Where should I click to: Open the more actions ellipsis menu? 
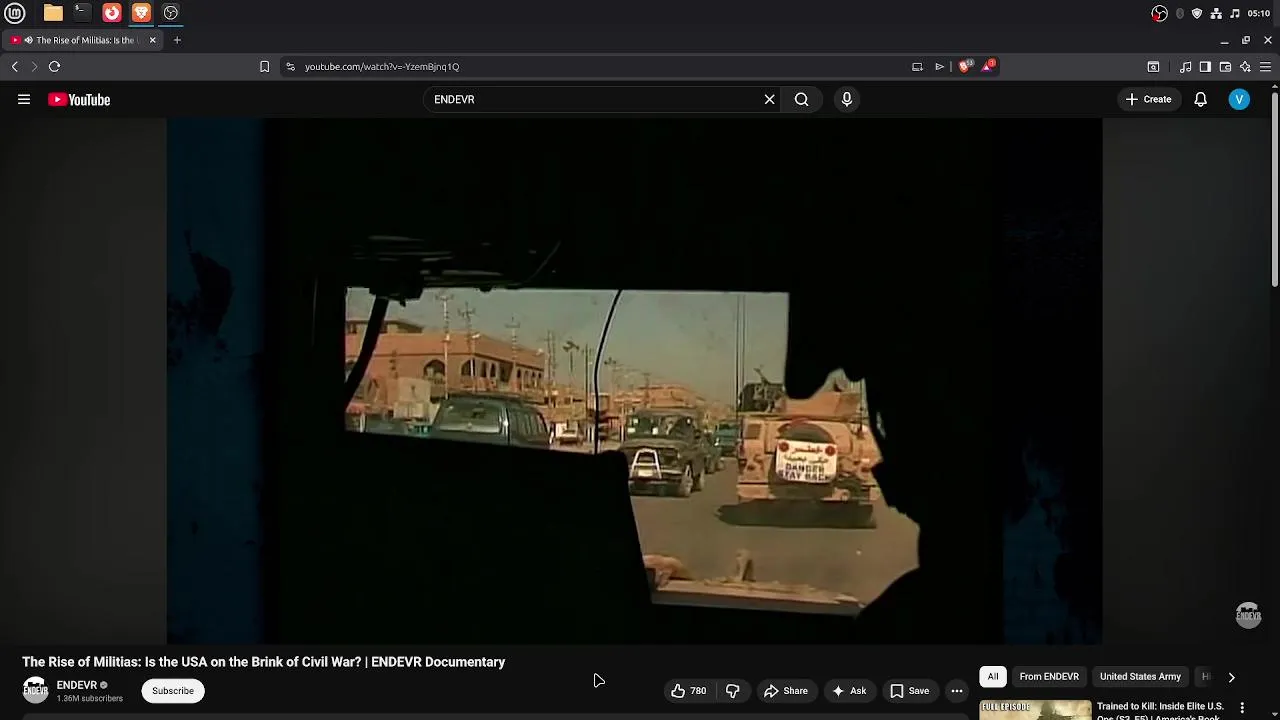pyautogui.click(x=957, y=691)
